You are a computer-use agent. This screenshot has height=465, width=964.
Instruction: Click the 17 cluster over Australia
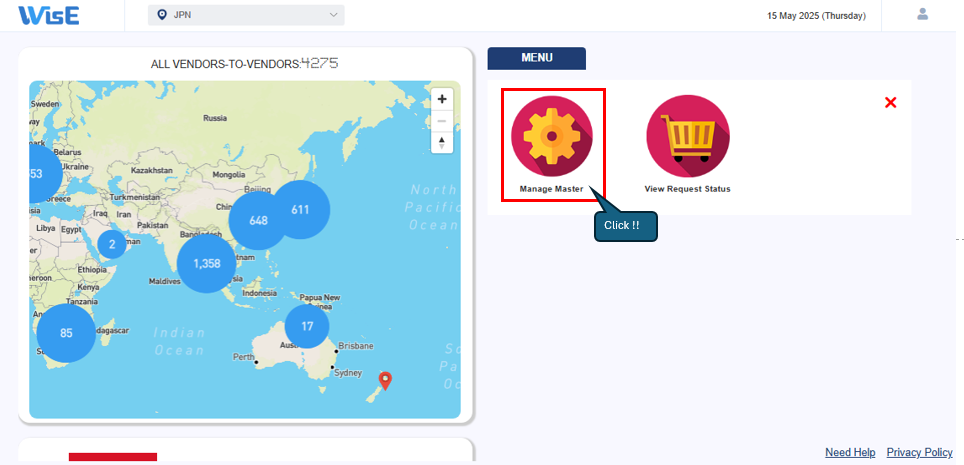pos(307,326)
